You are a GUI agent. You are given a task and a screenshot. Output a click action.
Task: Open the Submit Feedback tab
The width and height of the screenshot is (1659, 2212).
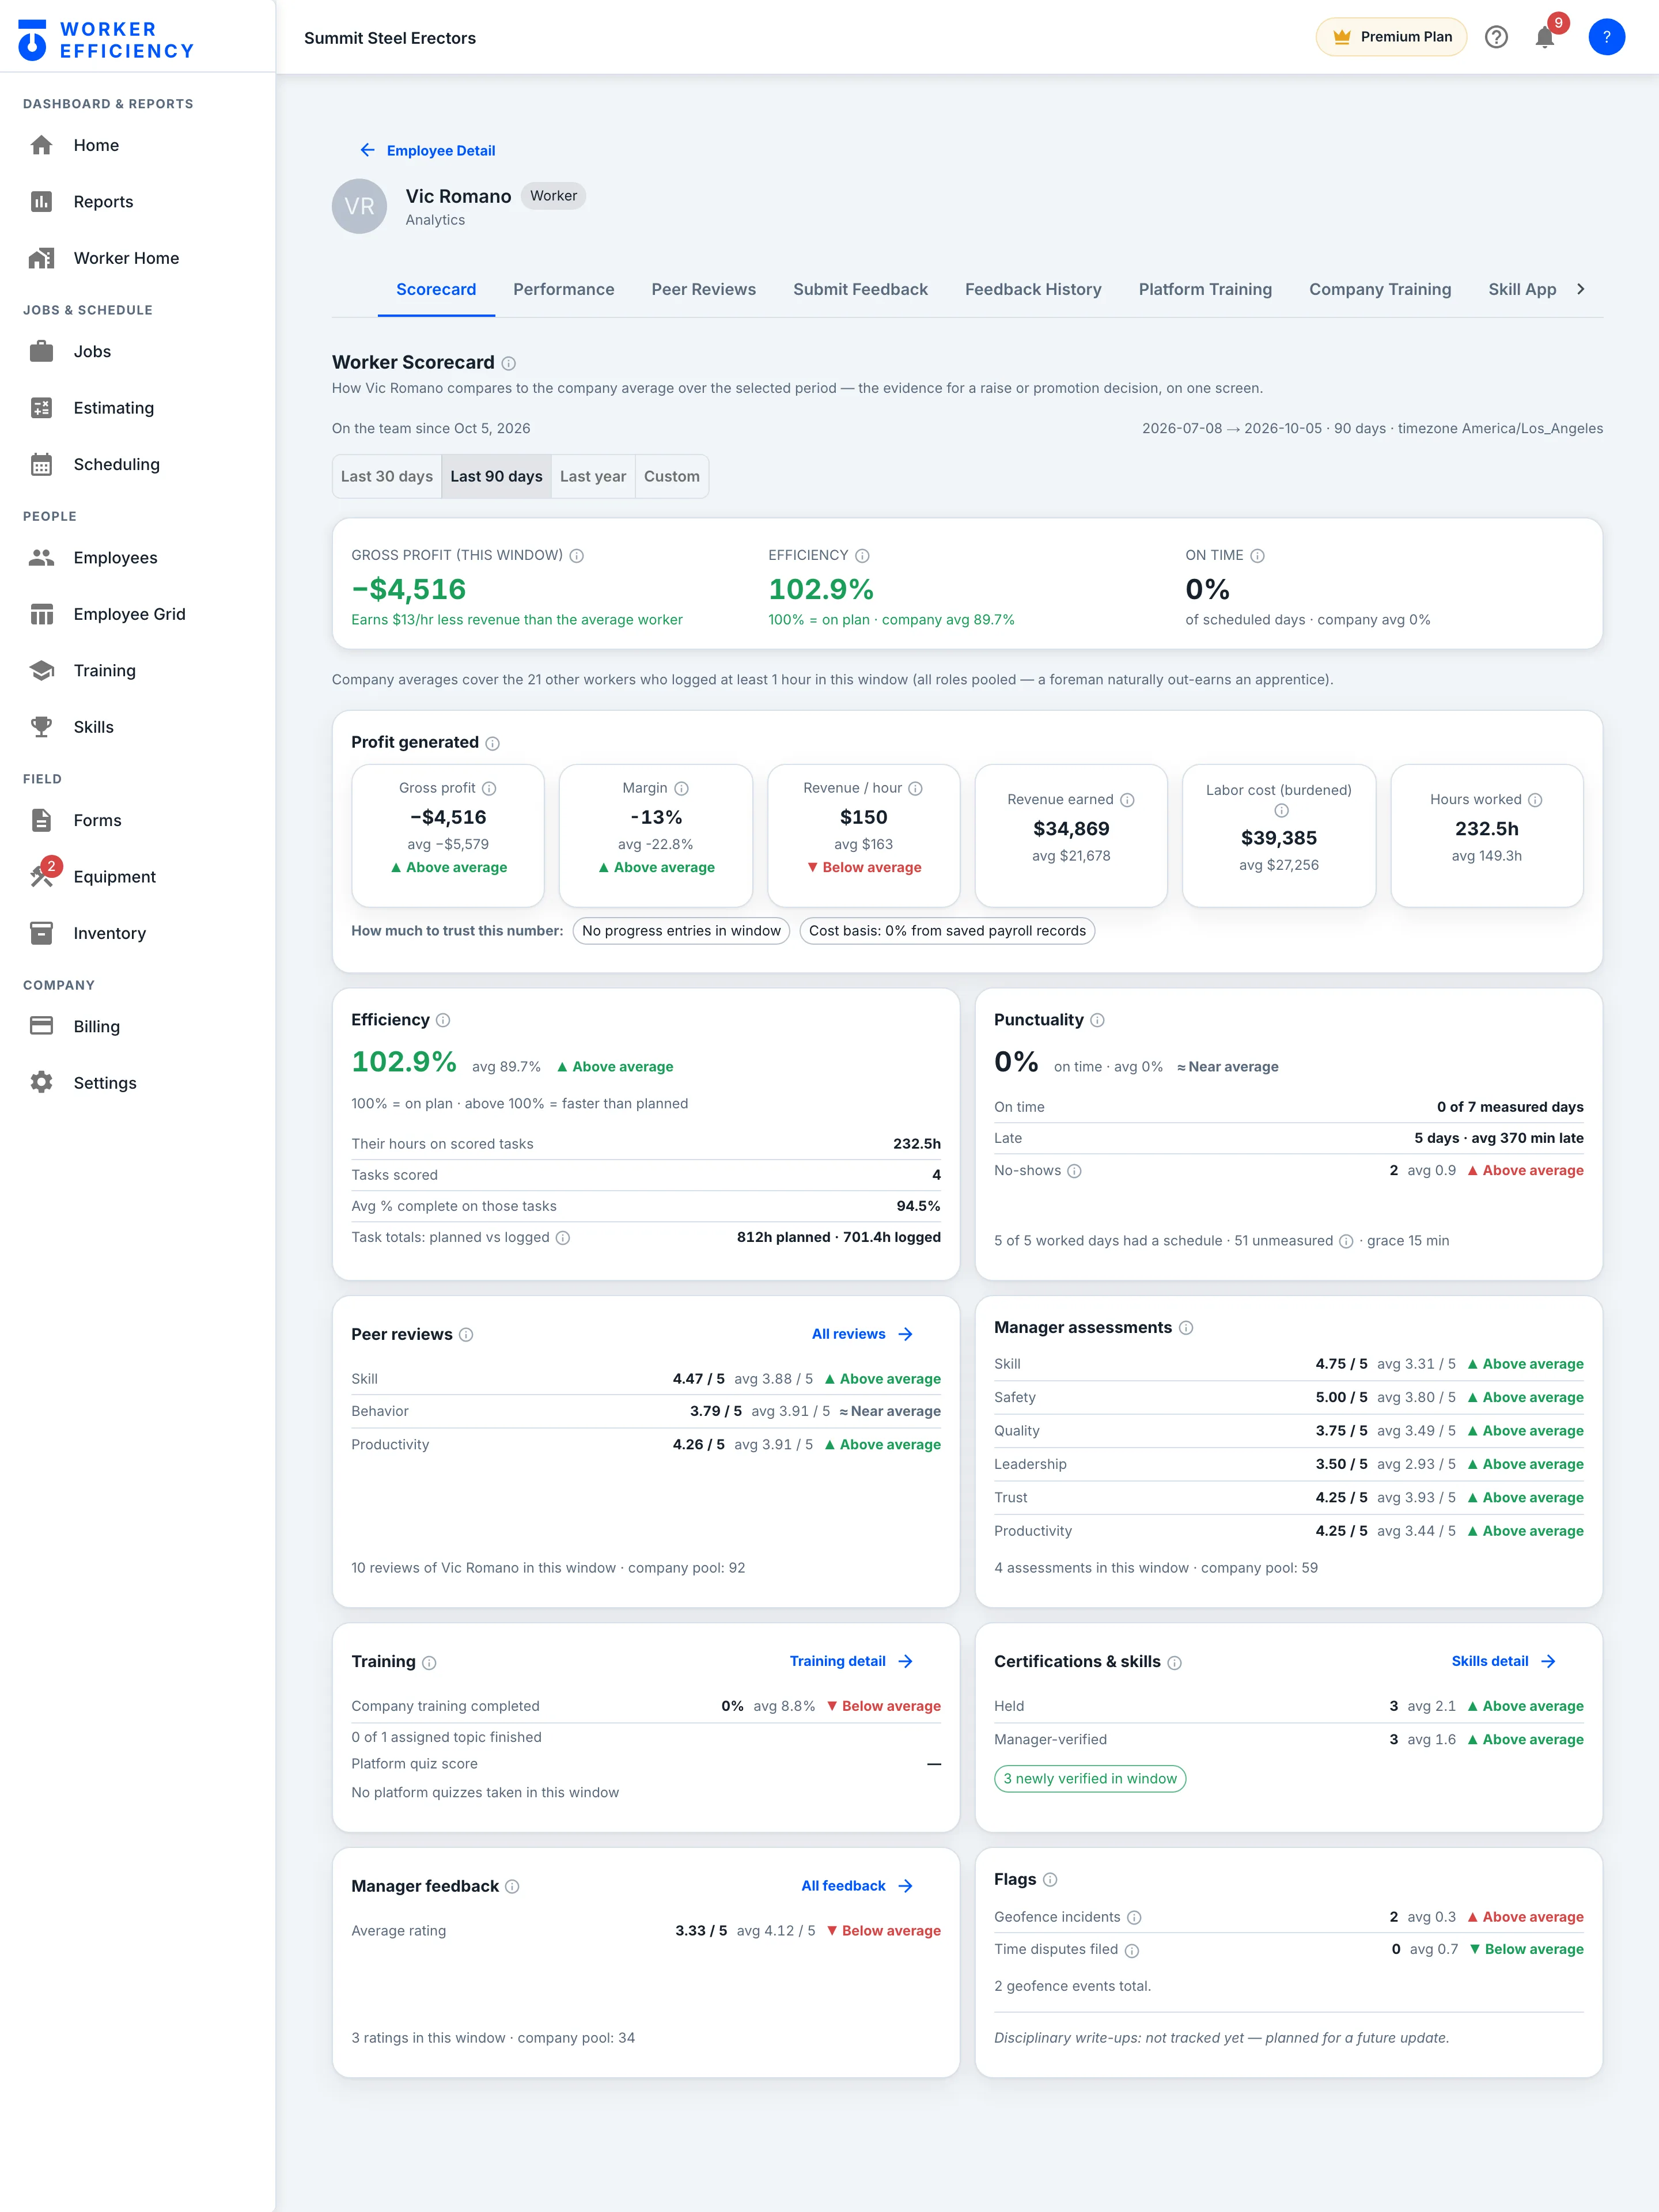(860, 289)
